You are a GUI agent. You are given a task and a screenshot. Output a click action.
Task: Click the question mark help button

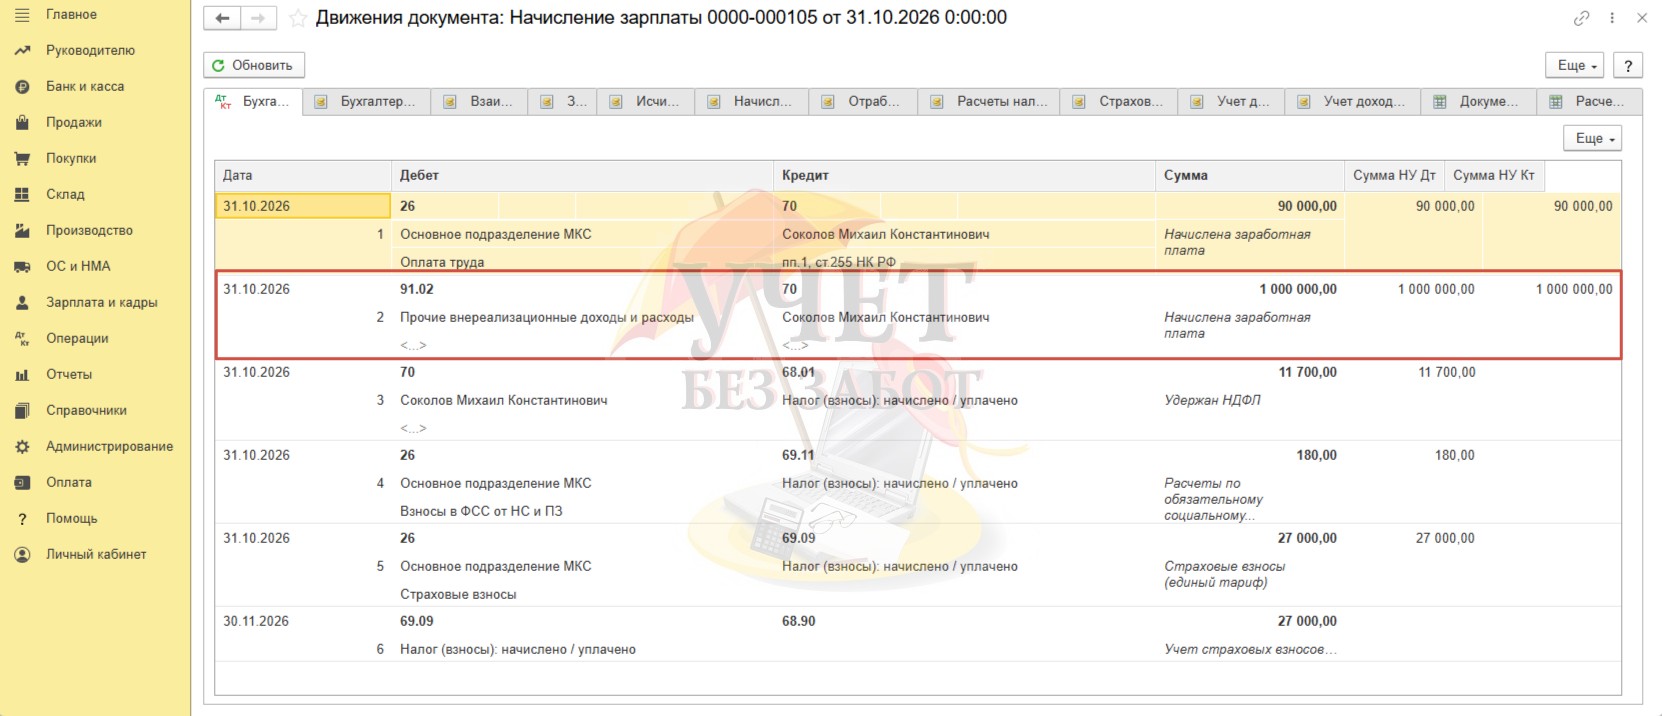(1628, 65)
